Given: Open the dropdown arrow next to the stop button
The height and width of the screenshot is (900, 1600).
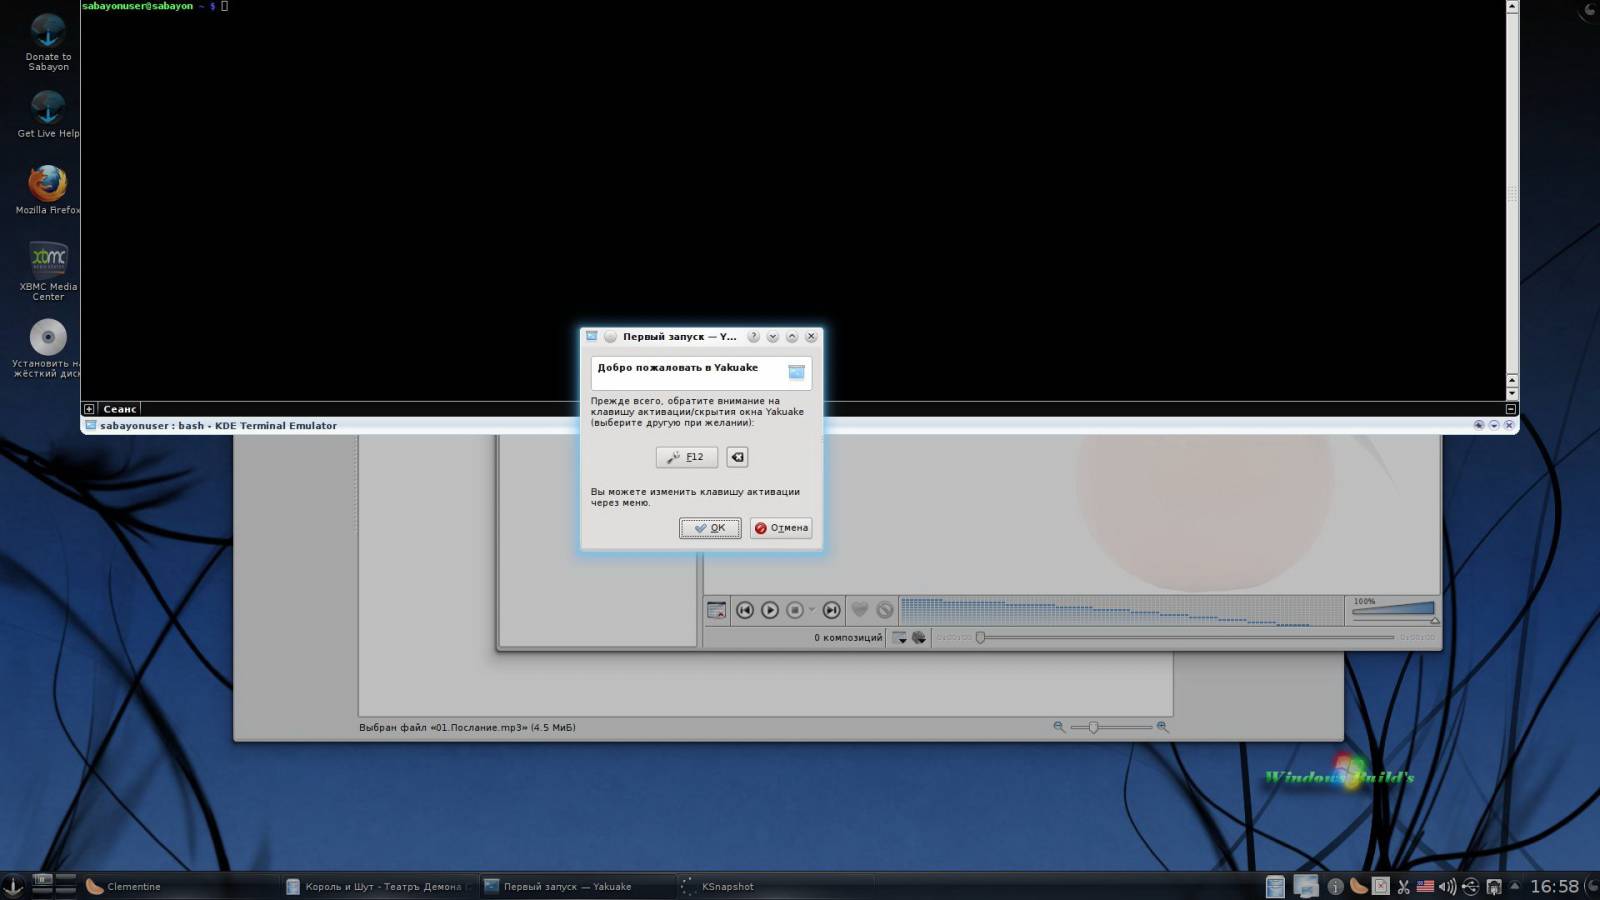Looking at the screenshot, I should pyautogui.click(x=811, y=610).
